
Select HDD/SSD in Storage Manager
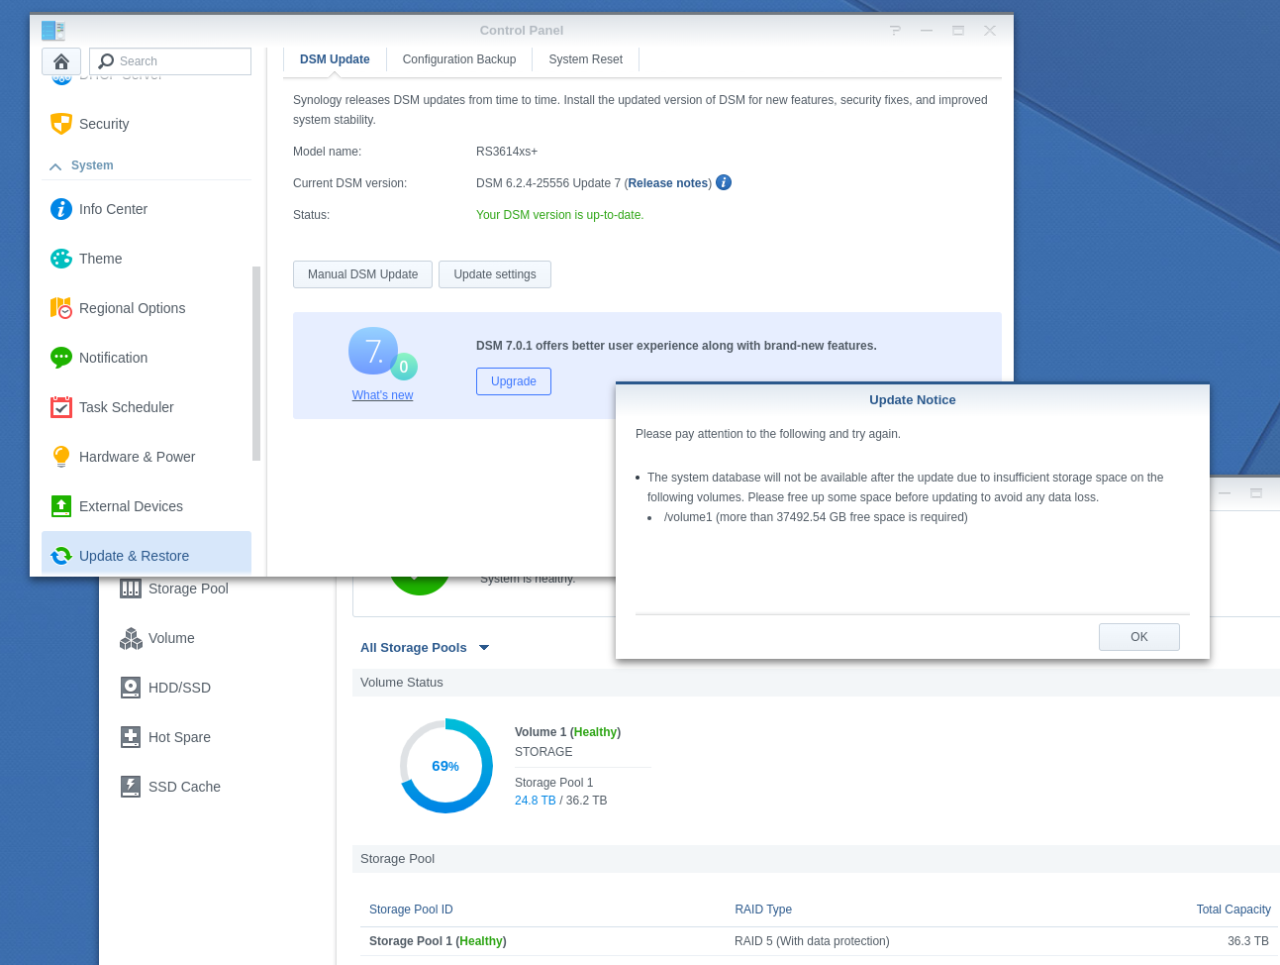[x=179, y=688]
